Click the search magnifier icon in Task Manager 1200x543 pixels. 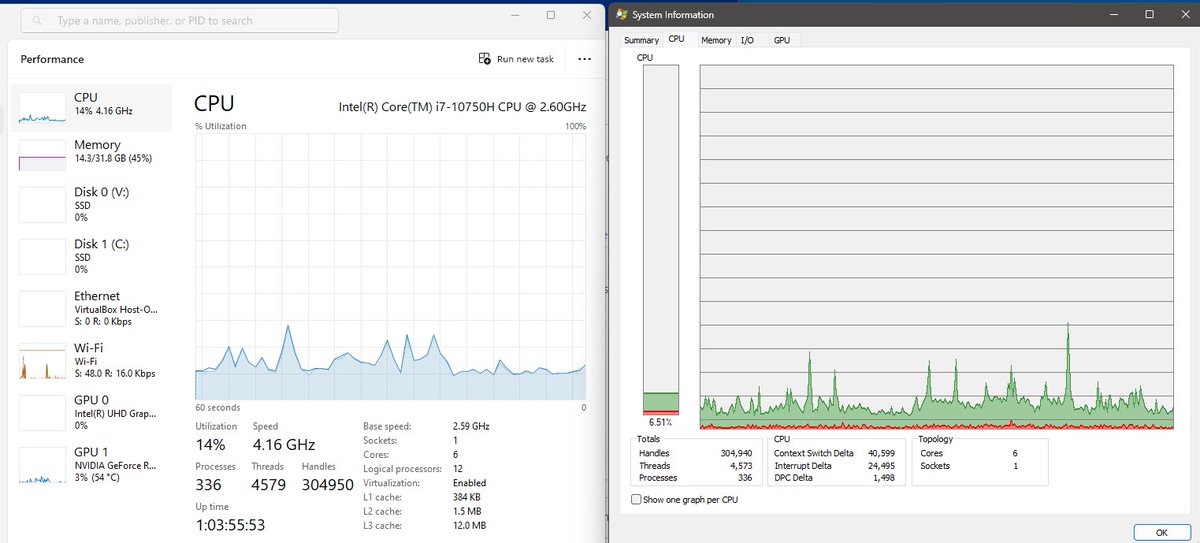point(36,21)
